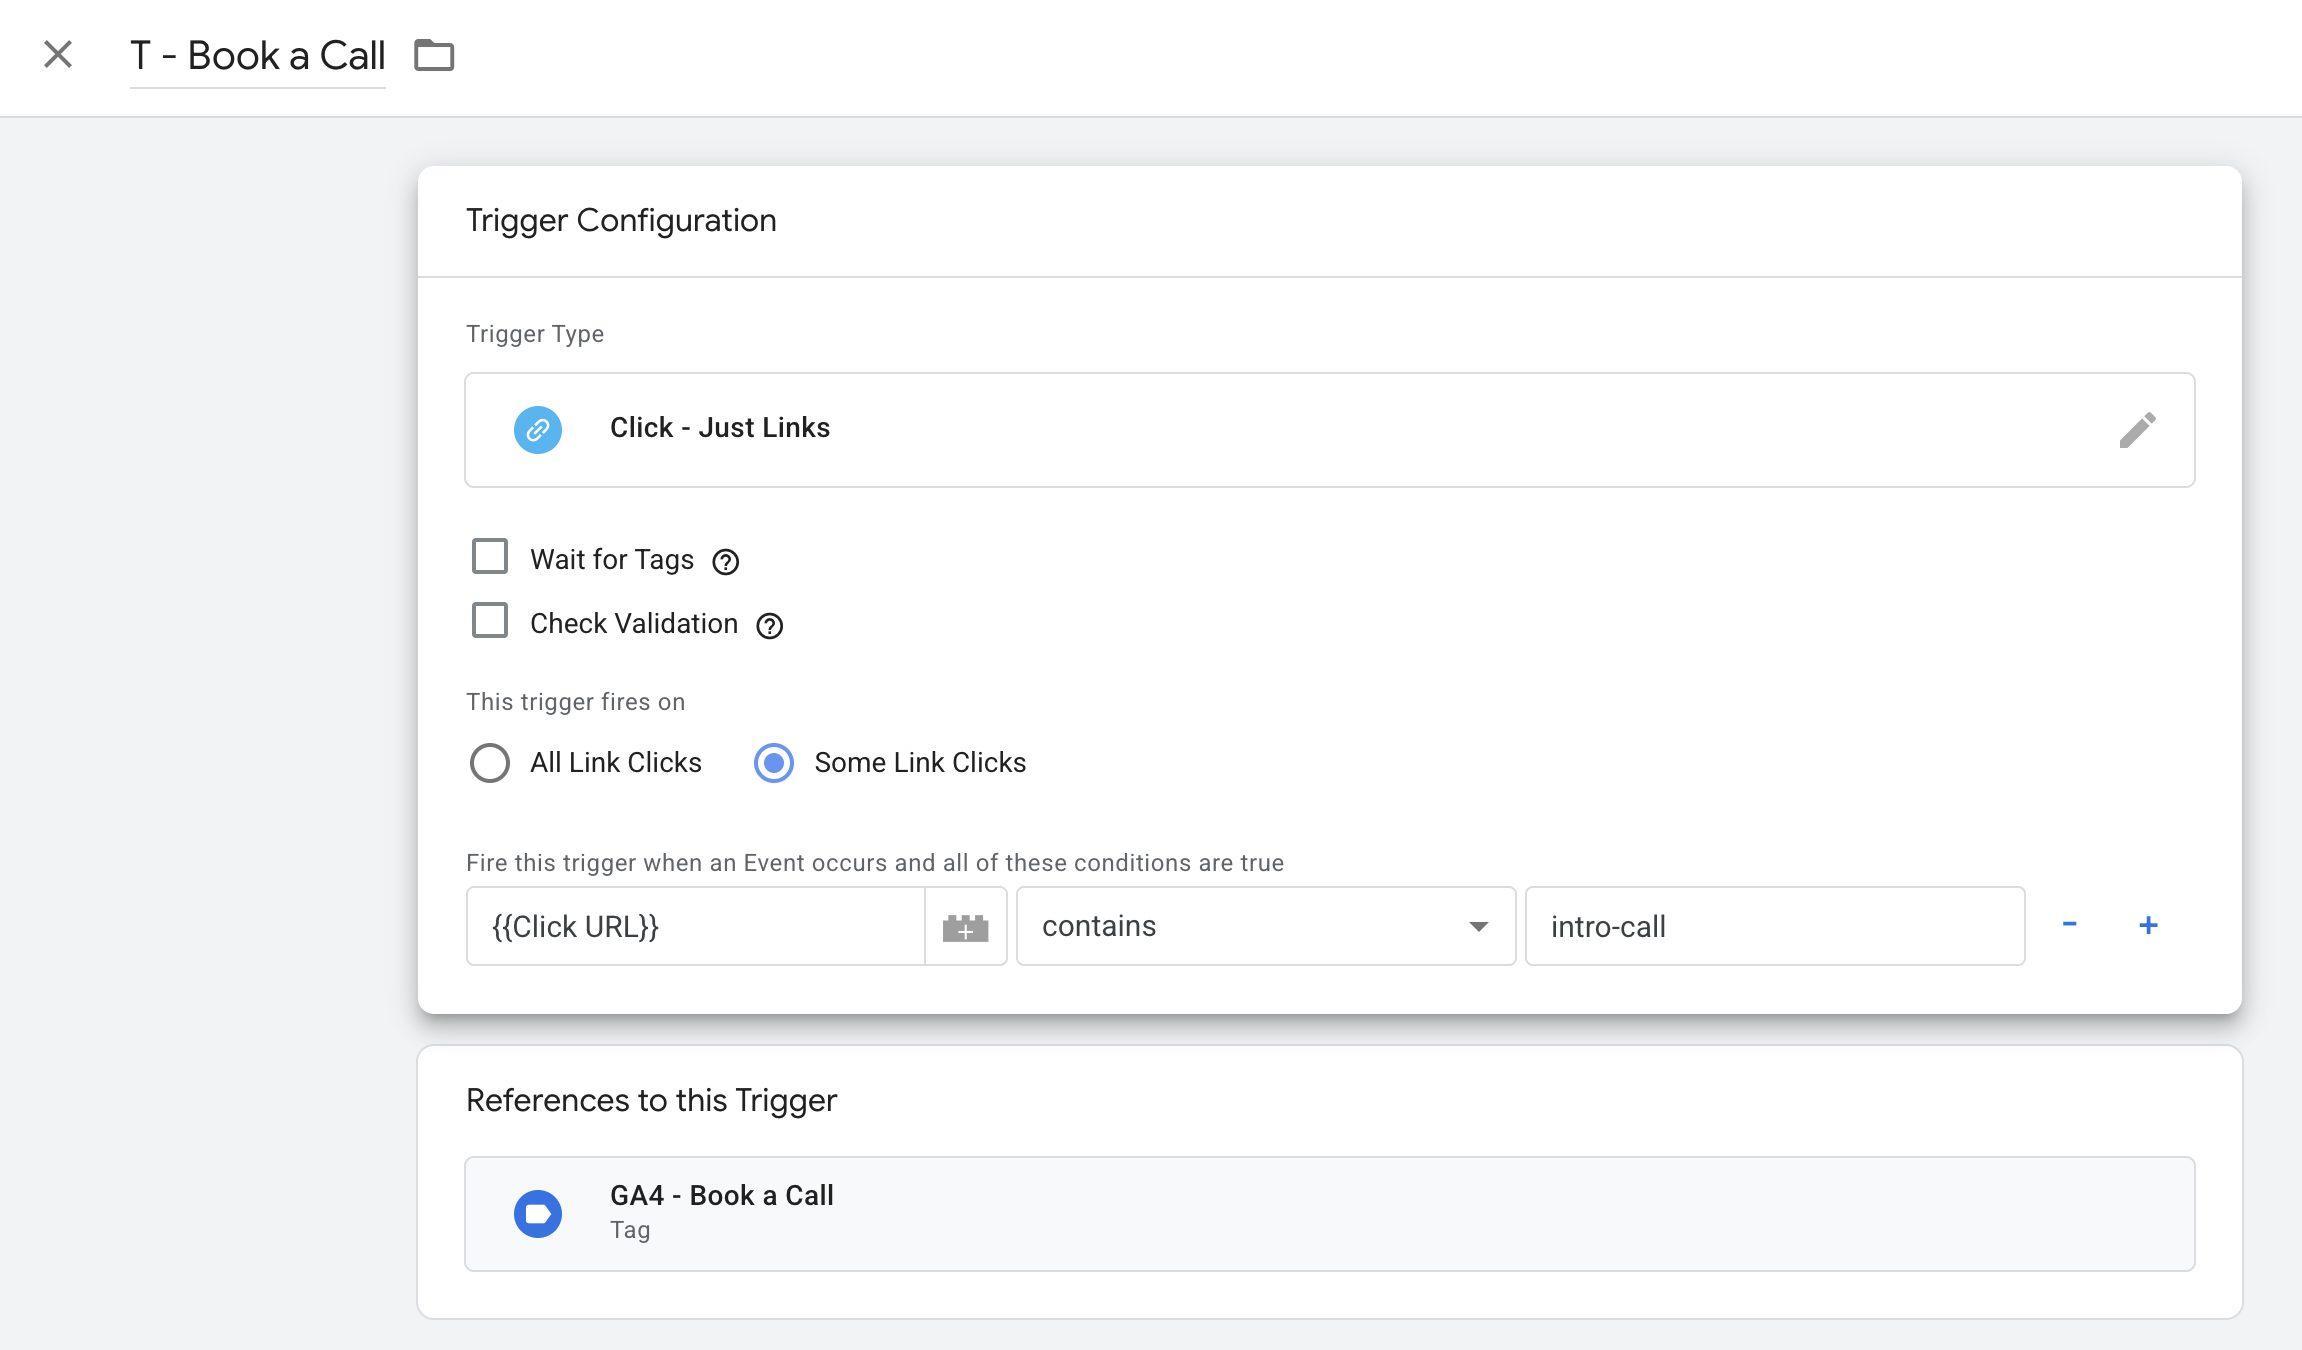Click the Click - Just Links link icon
The width and height of the screenshot is (2302, 1350).
click(x=538, y=430)
